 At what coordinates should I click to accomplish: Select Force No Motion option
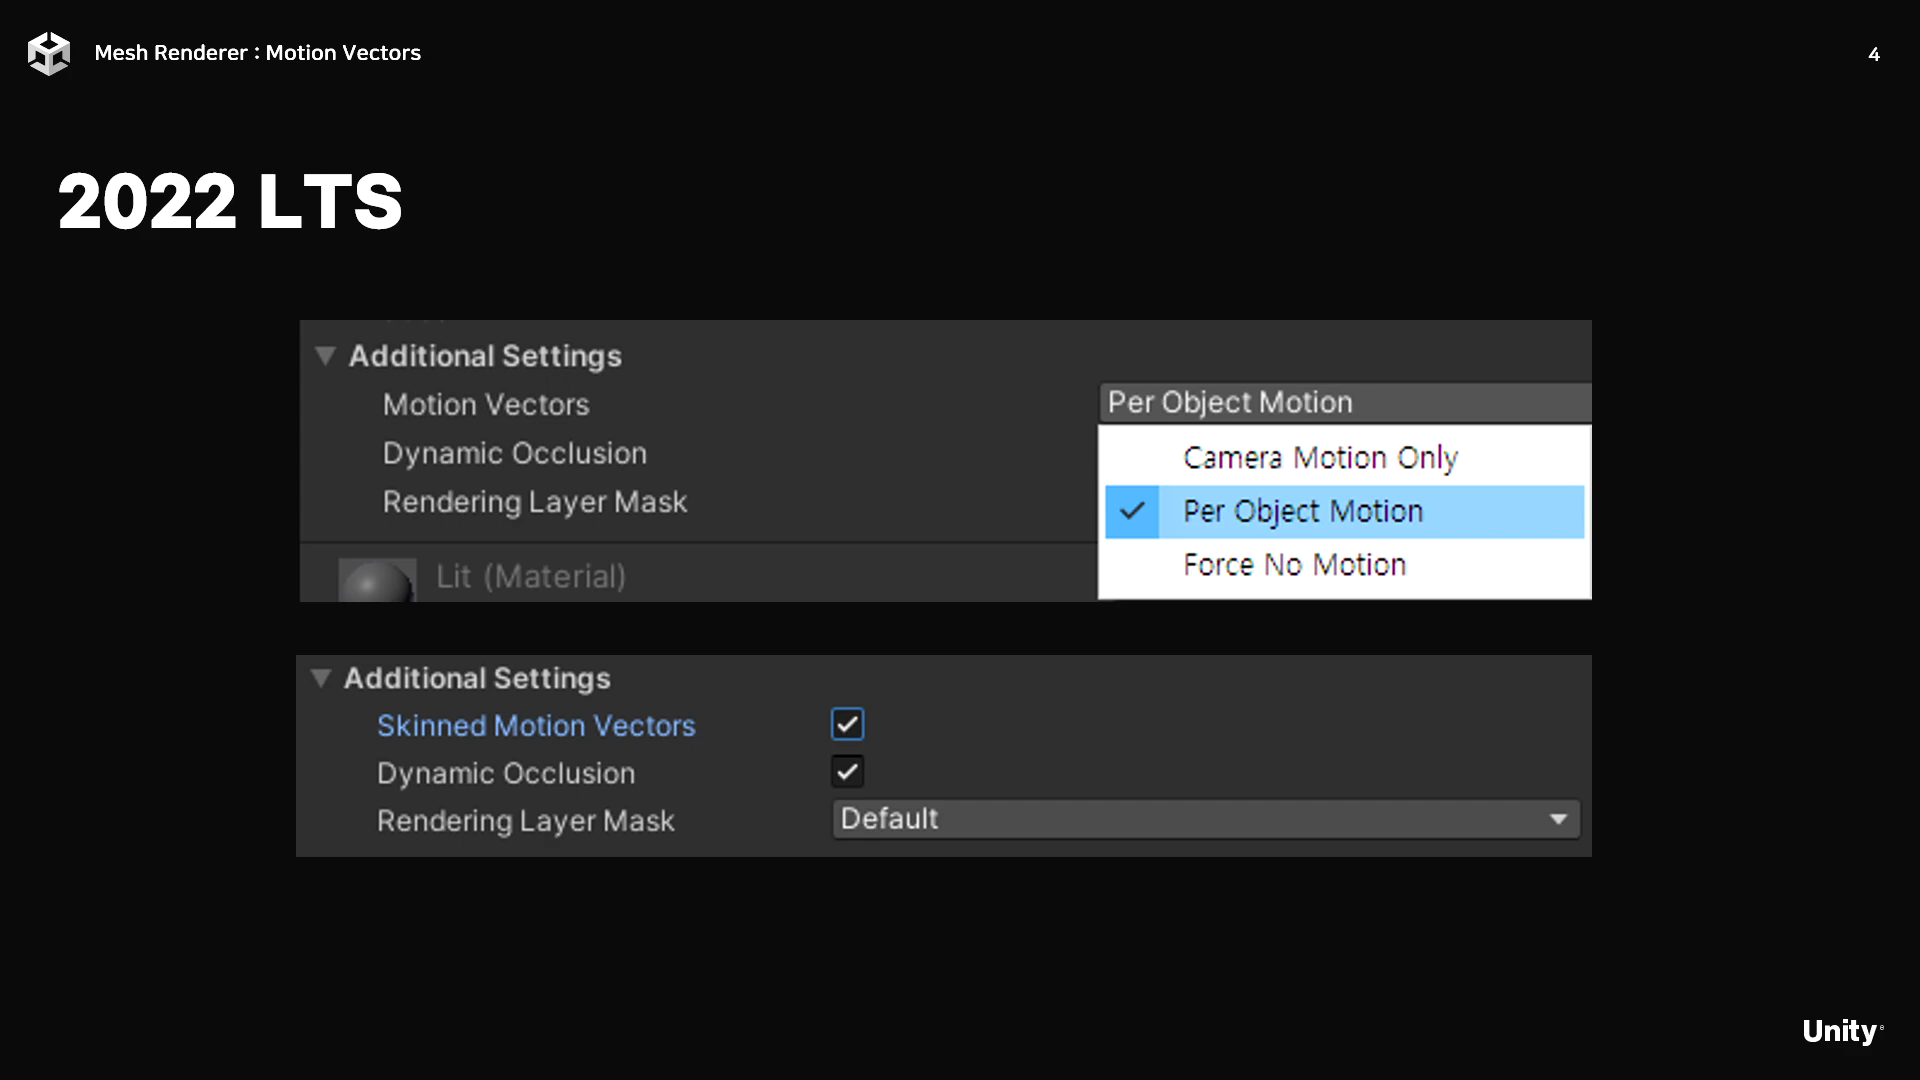(x=1294, y=565)
